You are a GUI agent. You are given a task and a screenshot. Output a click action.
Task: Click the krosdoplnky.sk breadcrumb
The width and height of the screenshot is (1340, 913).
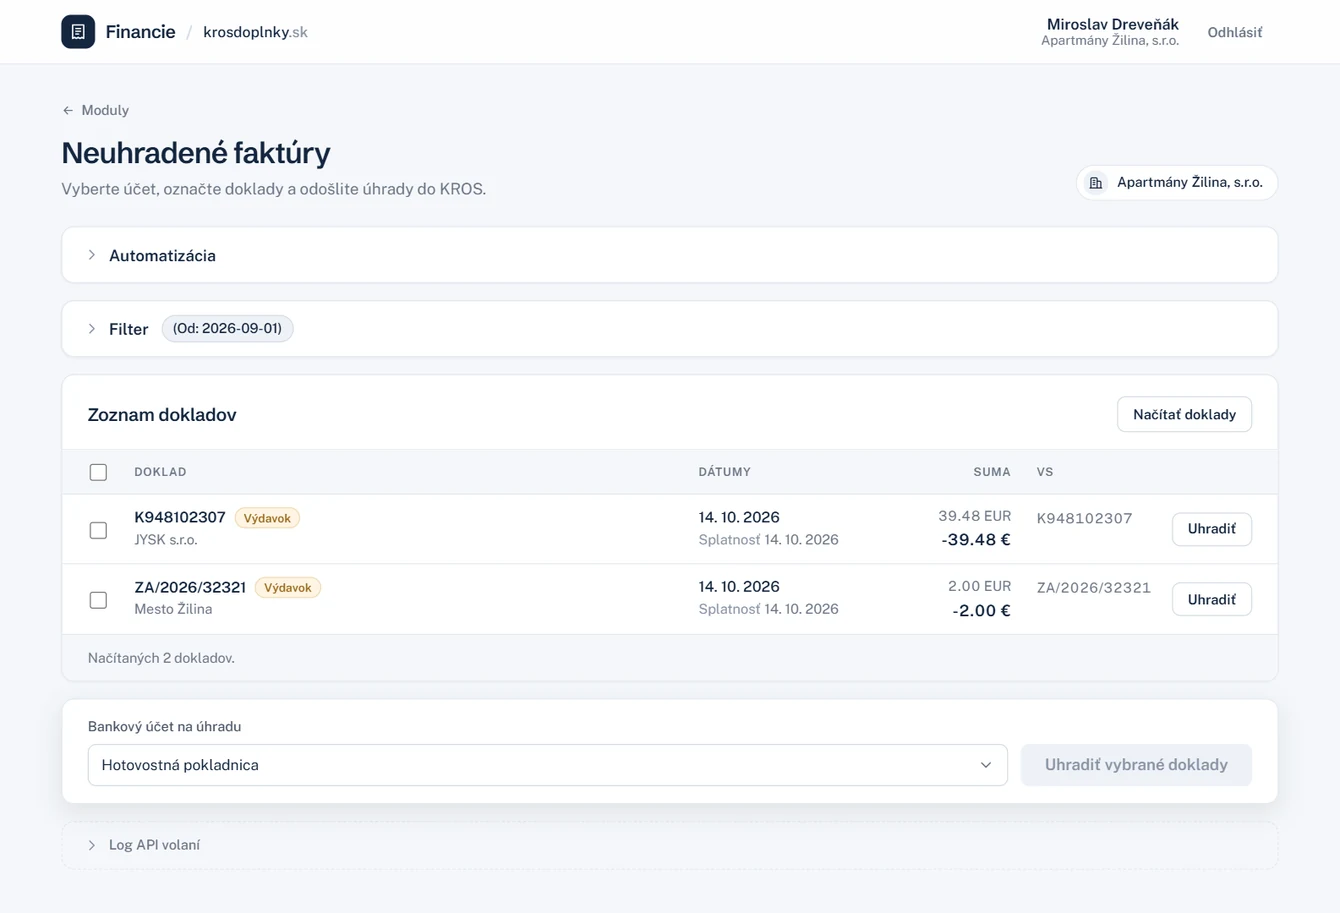(255, 32)
